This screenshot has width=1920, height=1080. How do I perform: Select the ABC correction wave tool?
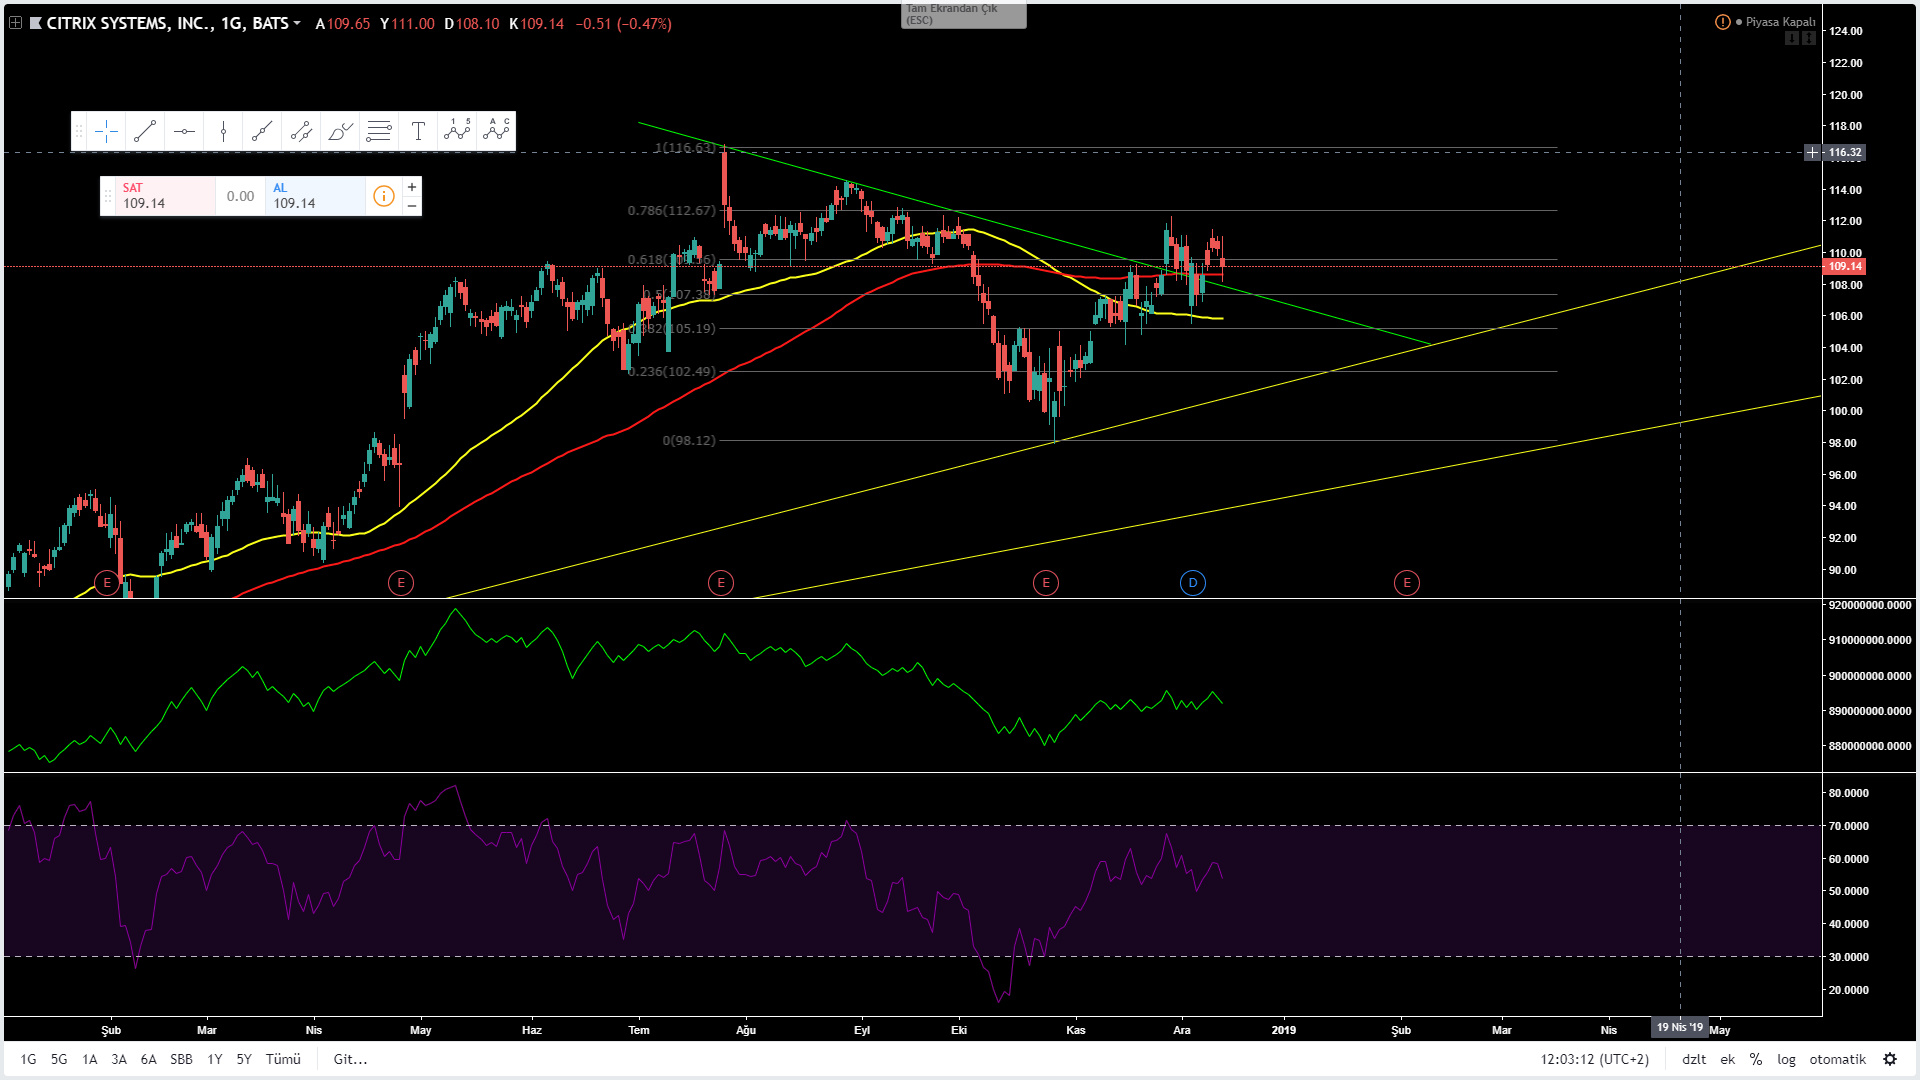click(x=496, y=131)
